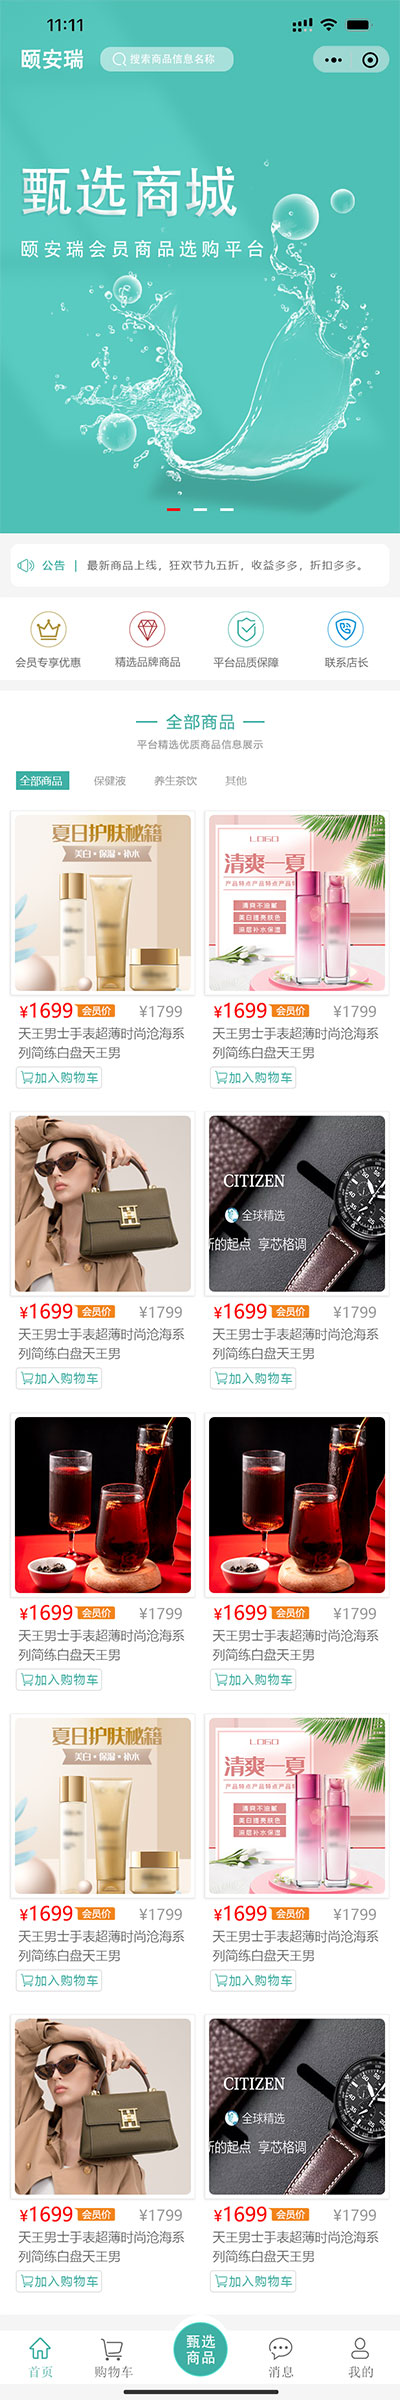The width and height of the screenshot is (400, 2400).
Task: Open the 消息 chat bubble icon
Action: [281, 2347]
